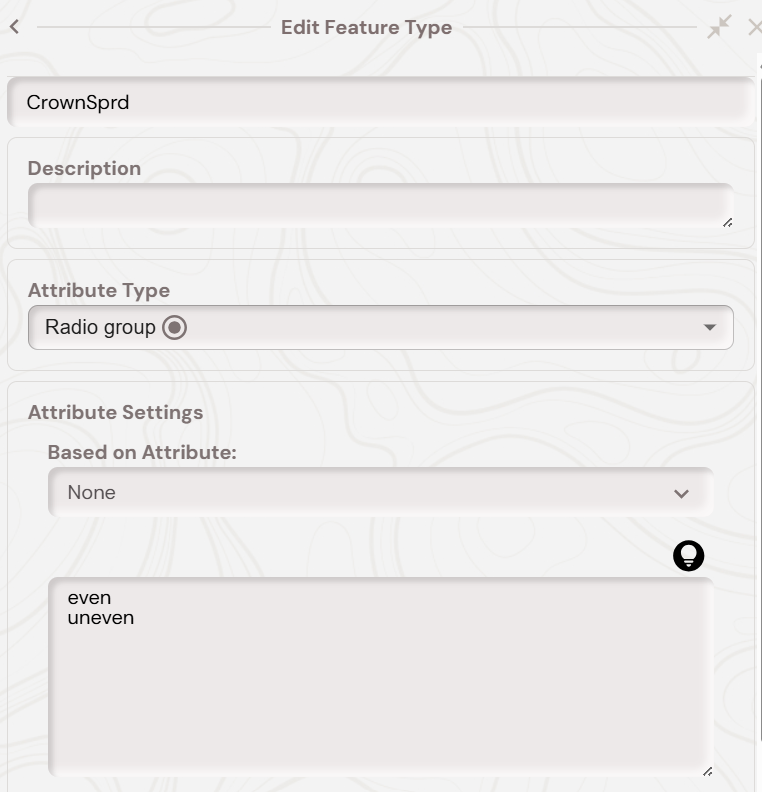Go back using the left chevron arrow
The width and height of the screenshot is (762, 792).
[14, 27]
